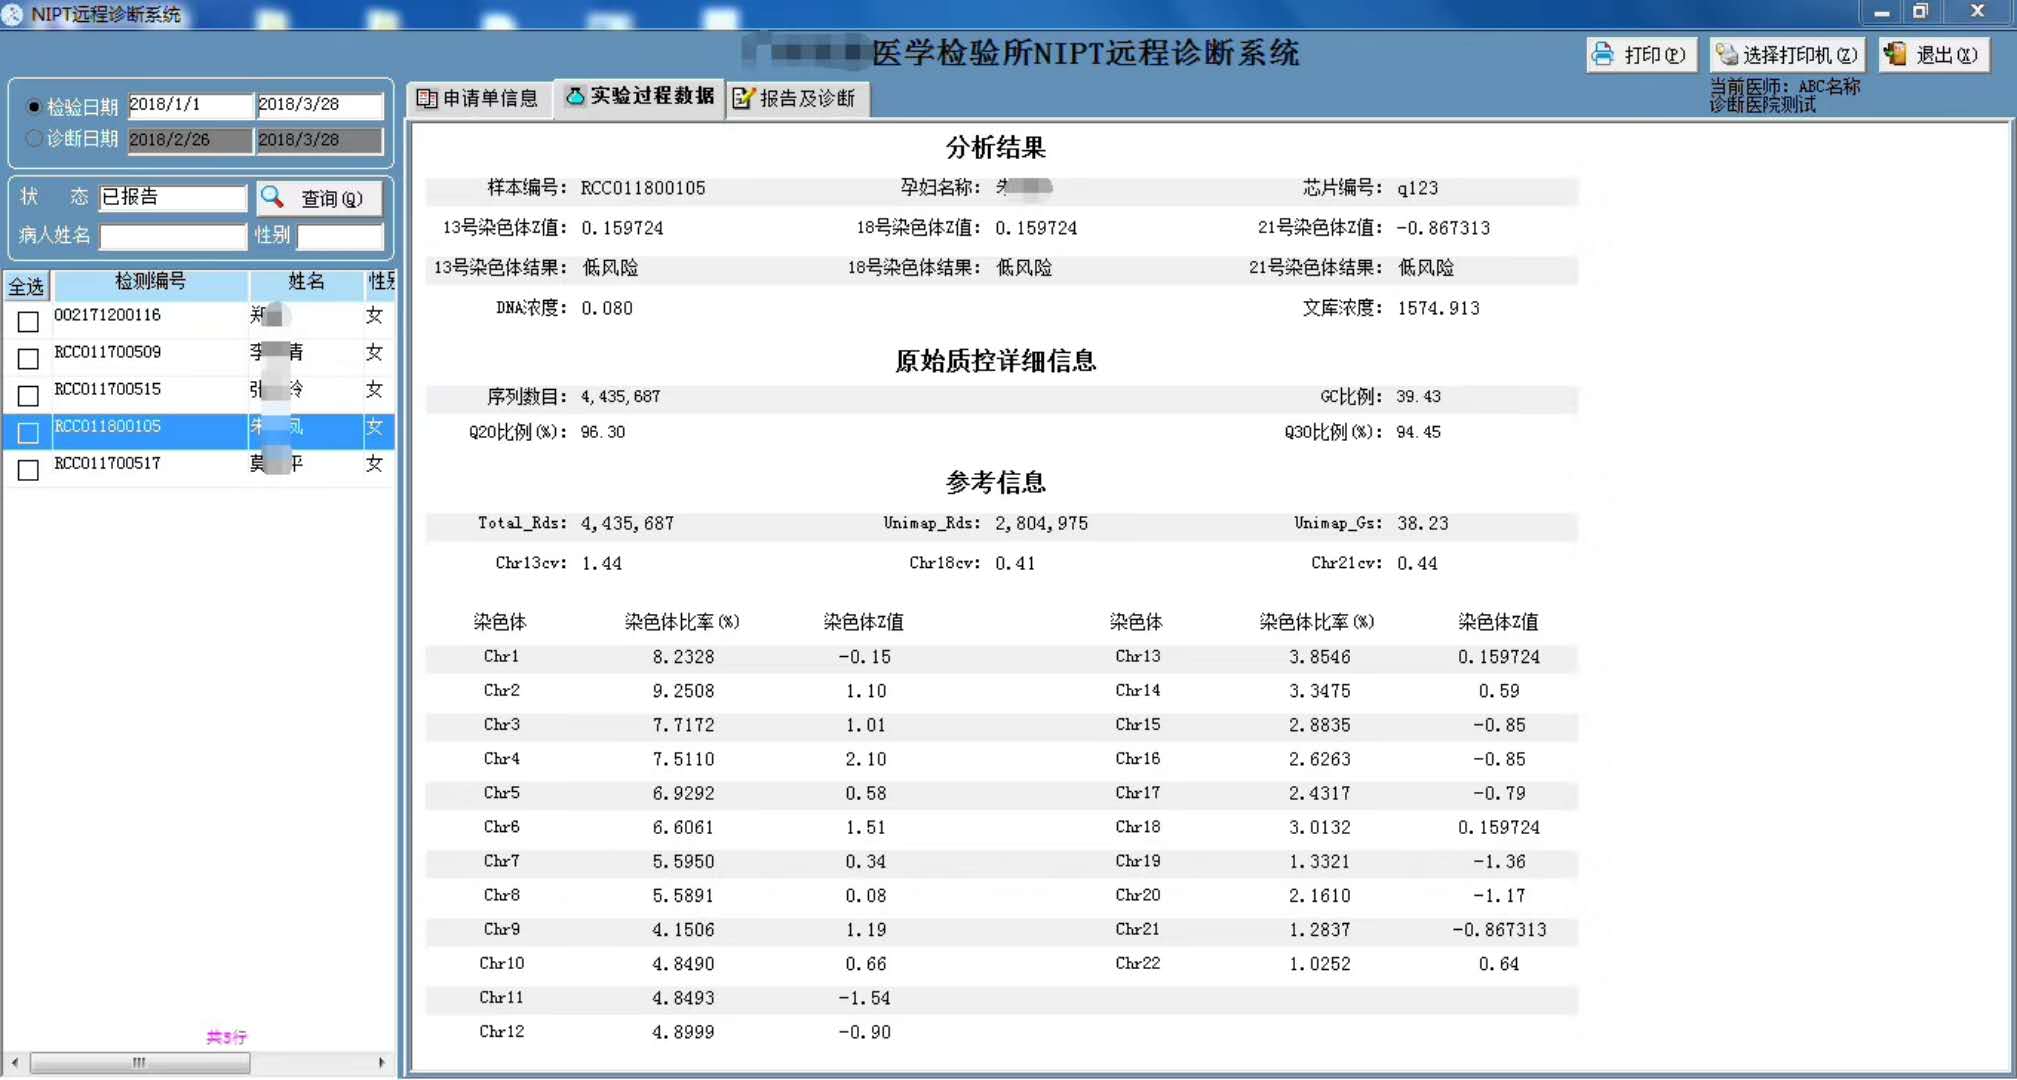Screen dimensions: 2017x1080
Task: Click the horizontal scrollbar right arrow
Action: point(381,1063)
